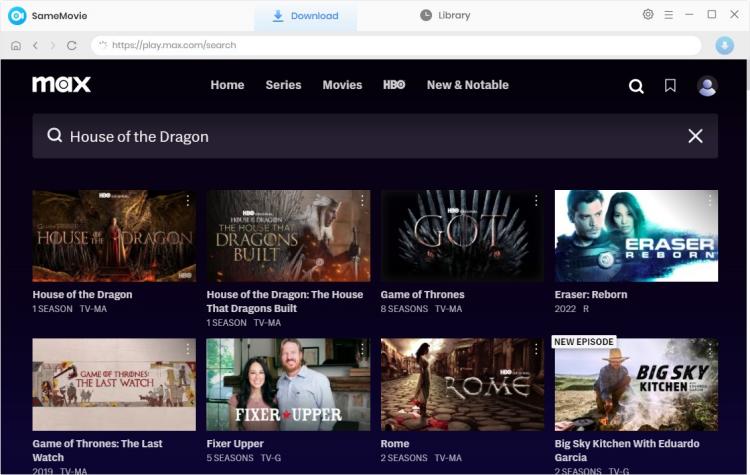Open Game of Thrones: The Last Watch thumbnail
Image resolution: width=750 pixels, height=475 pixels.
coord(114,385)
